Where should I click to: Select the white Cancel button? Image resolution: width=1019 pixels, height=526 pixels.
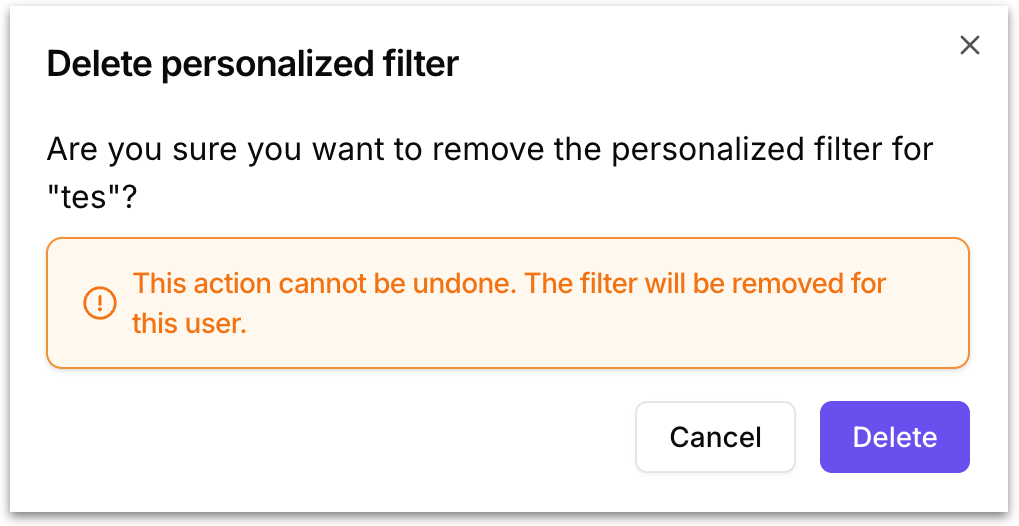pos(715,437)
